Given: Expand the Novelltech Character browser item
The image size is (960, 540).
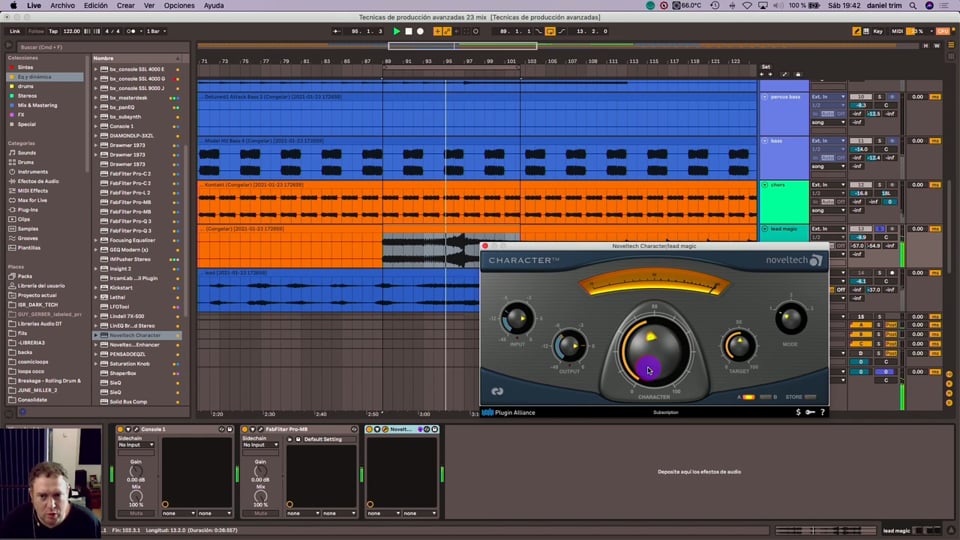Looking at the screenshot, I should tap(96, 336).
